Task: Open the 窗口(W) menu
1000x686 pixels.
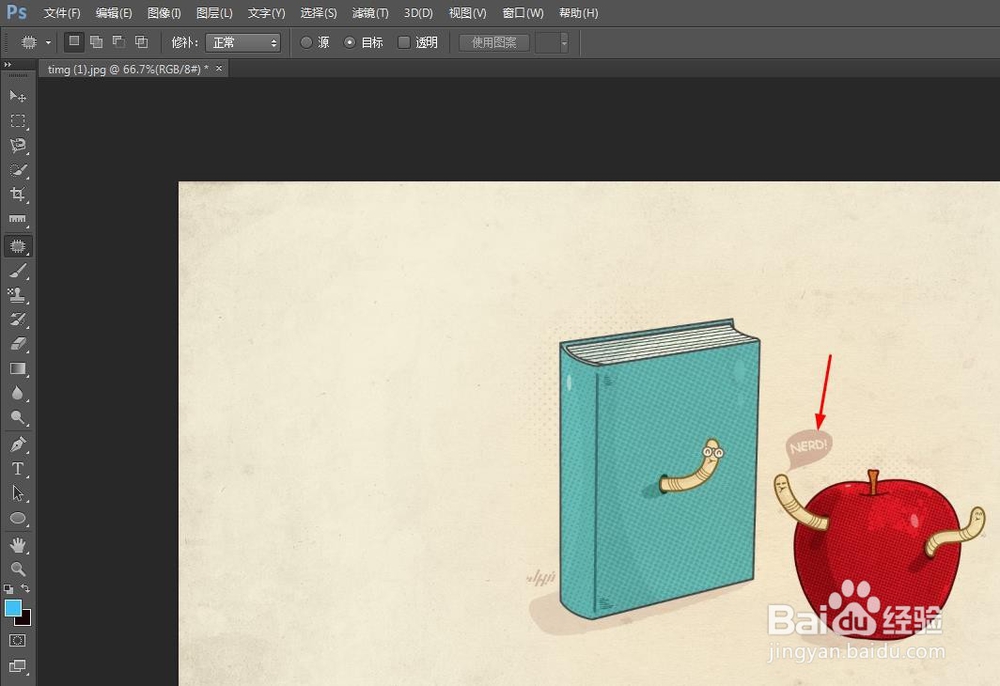Action: (523, 13)
